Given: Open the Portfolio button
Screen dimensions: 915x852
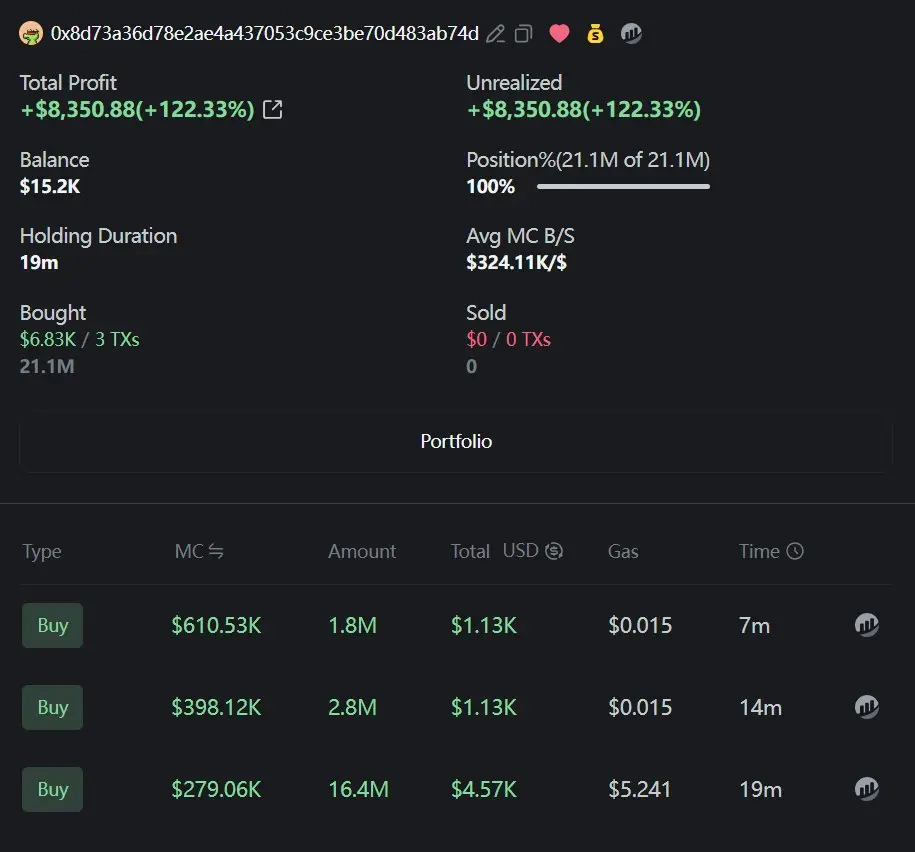Looking at the screenshot, I should click(456, 442).
